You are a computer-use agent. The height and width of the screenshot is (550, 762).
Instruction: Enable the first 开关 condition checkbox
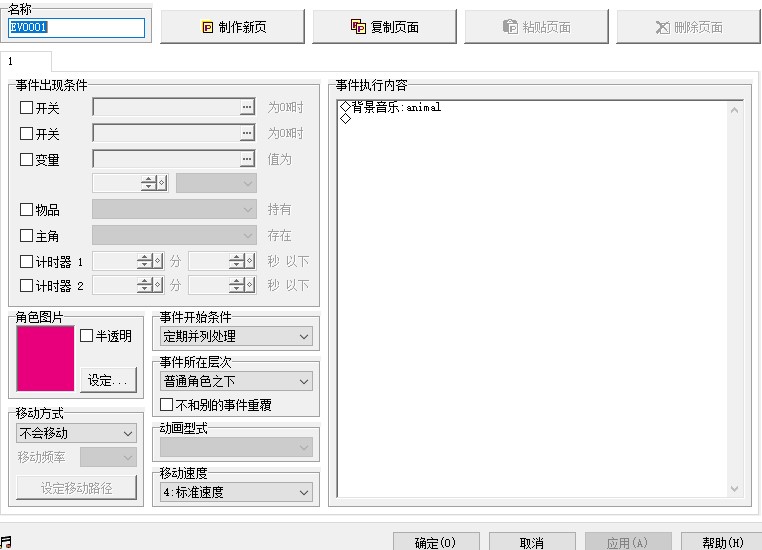(26, 107)
